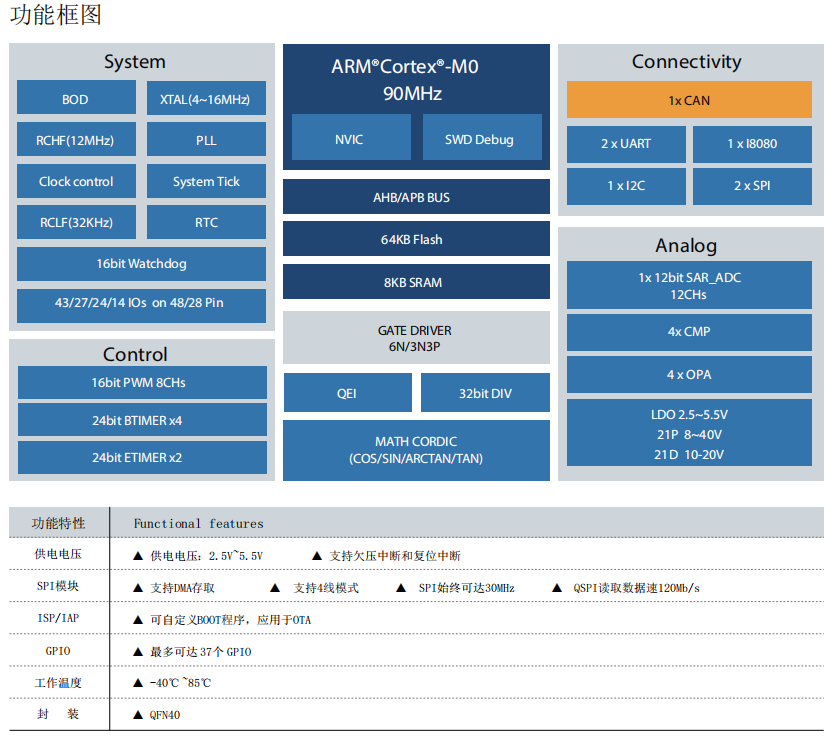Image resolution: width=831 pixels, height=736 pixels.
Task: Click the SWD Debug block
Action: [x=482, y=137]
